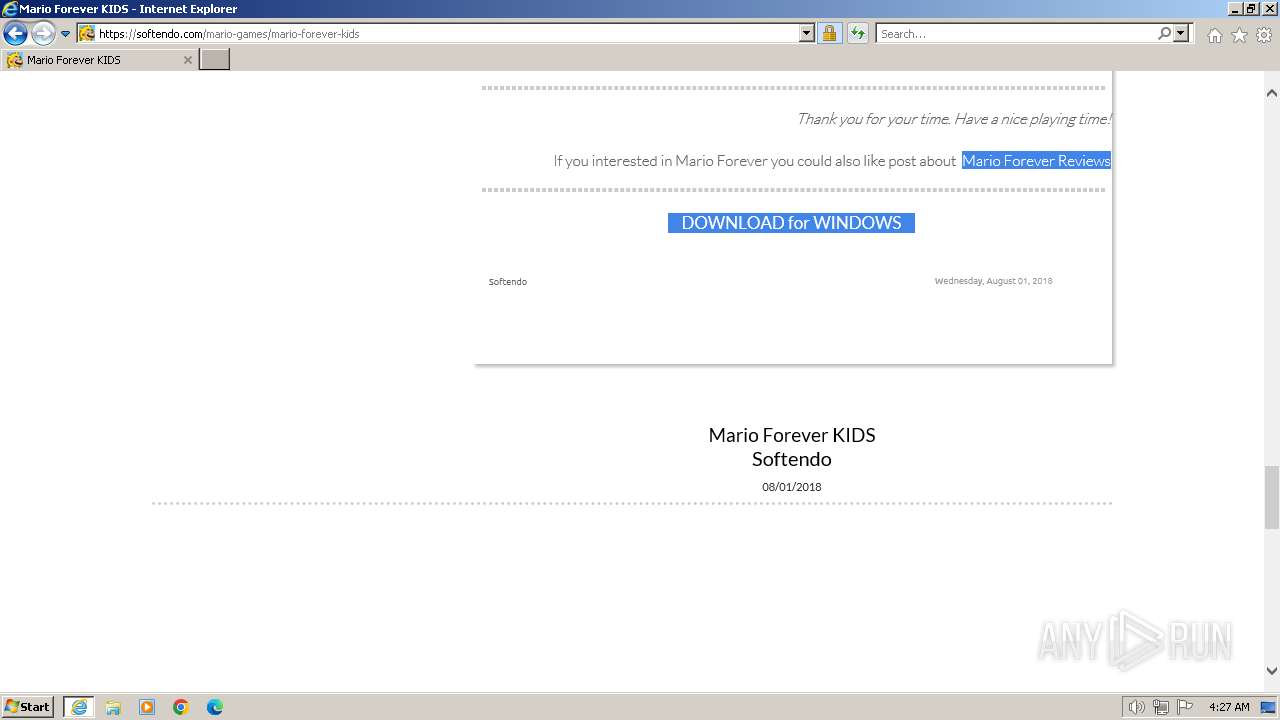
Task: Open Windows Media Player taskbar icon
Action: click(x=147, y=707)
